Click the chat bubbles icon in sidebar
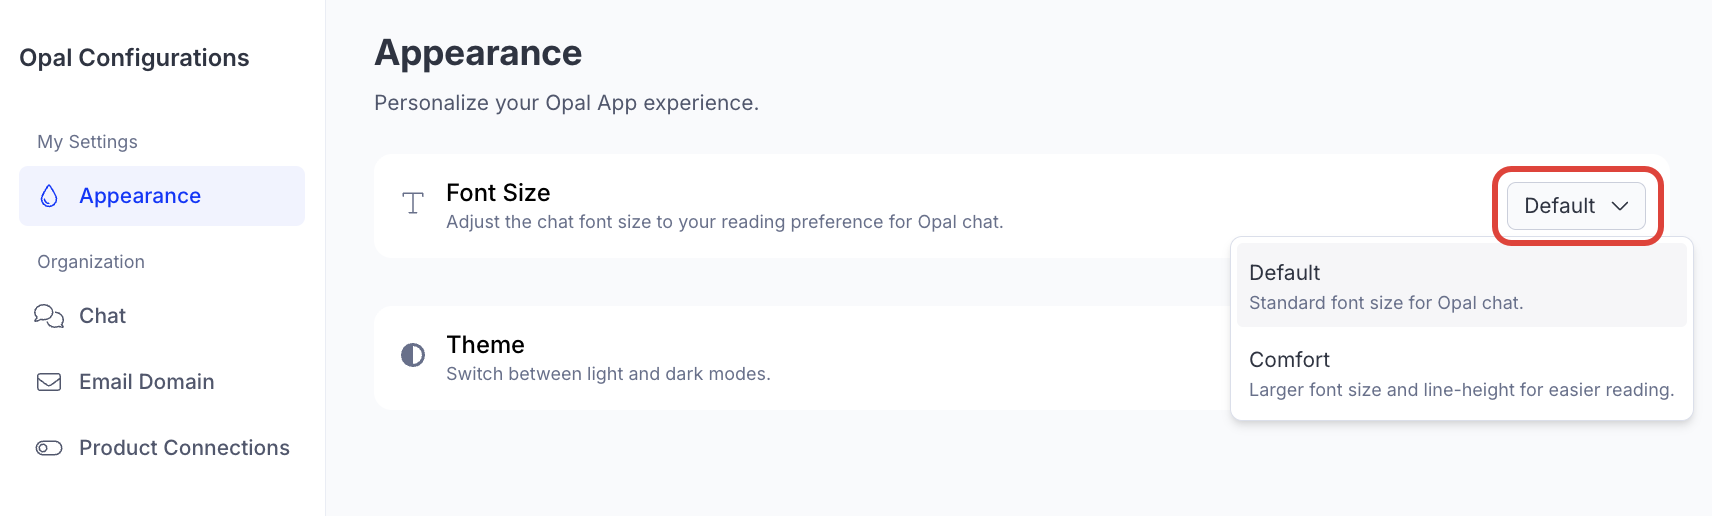Image resolution: width=1712 pixels, height=516 pixels. pos(49,316)
